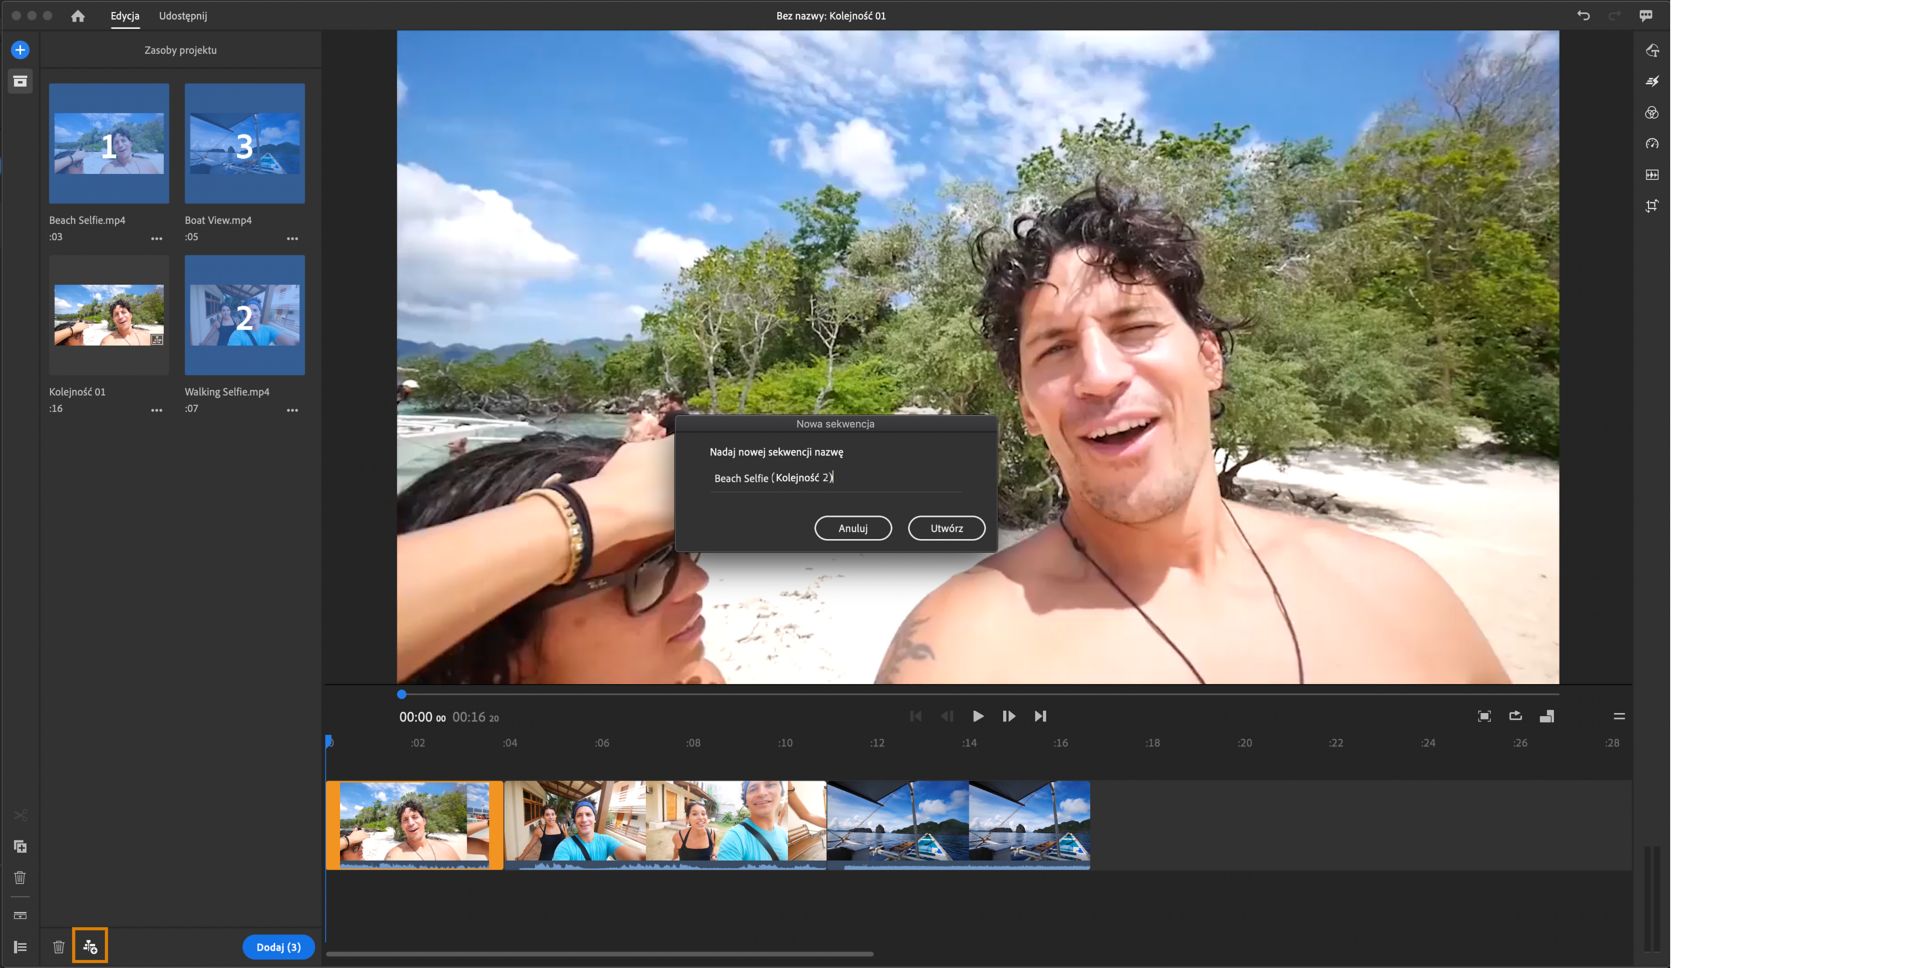This screenshot has height=968, width=1920.
Task: Toggle fullscreen preview icon
Action: 1484,716
